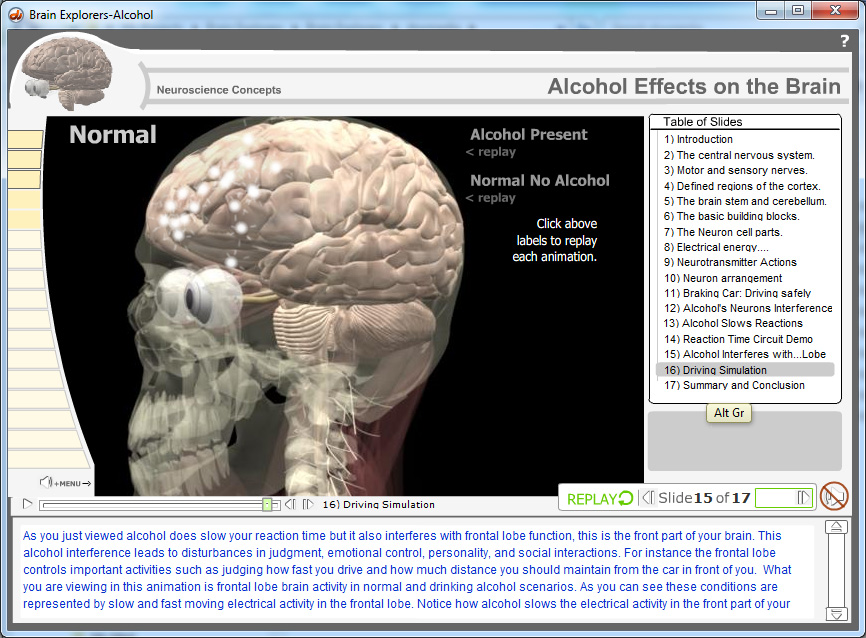
Task: Step forward one frame in playback bar
Action: coord(308,505)
